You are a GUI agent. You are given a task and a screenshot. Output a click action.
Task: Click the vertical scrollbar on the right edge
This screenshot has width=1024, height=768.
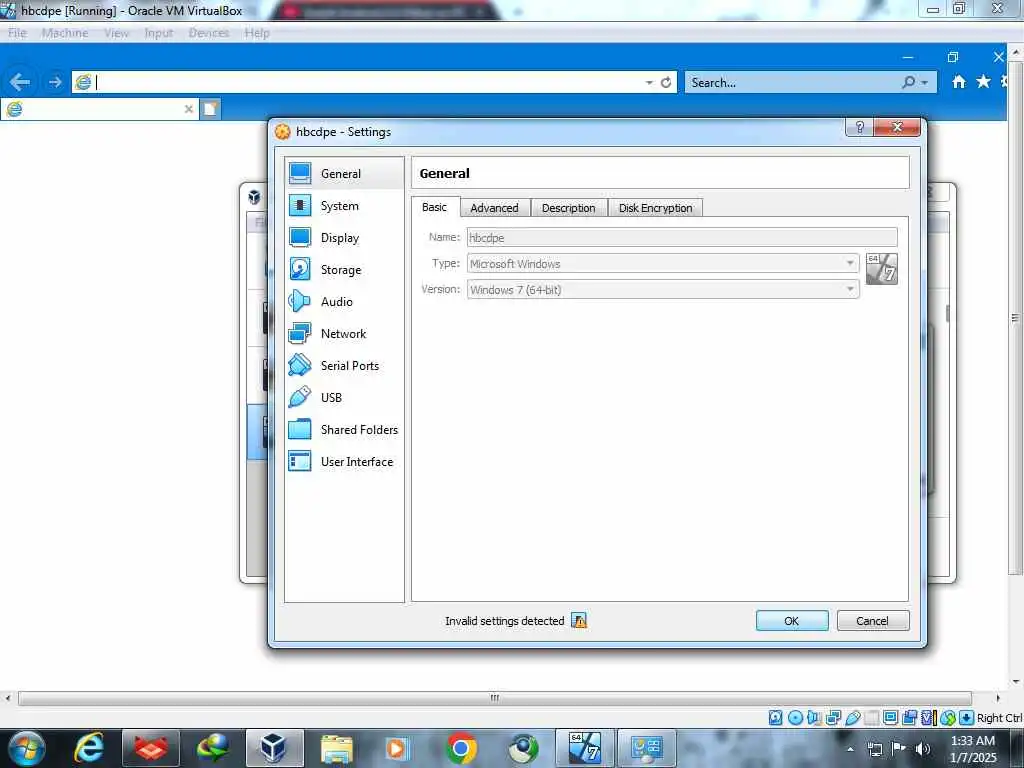click(x=1015, y=318)
